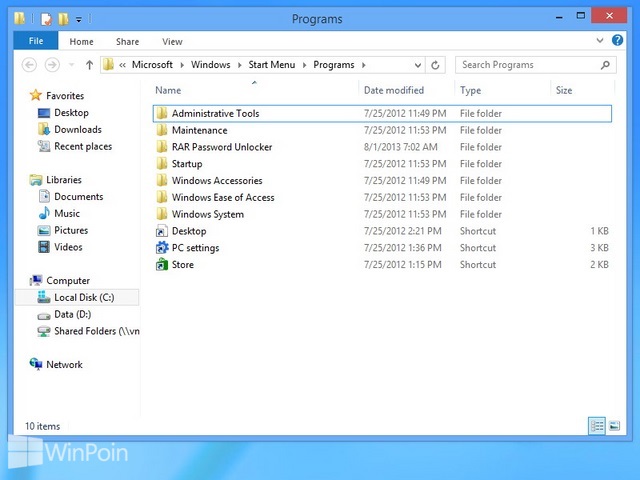The height and width of the screenshot is (480, 640).
Task: Sort by the Name column header
Action: coord(168,90)
